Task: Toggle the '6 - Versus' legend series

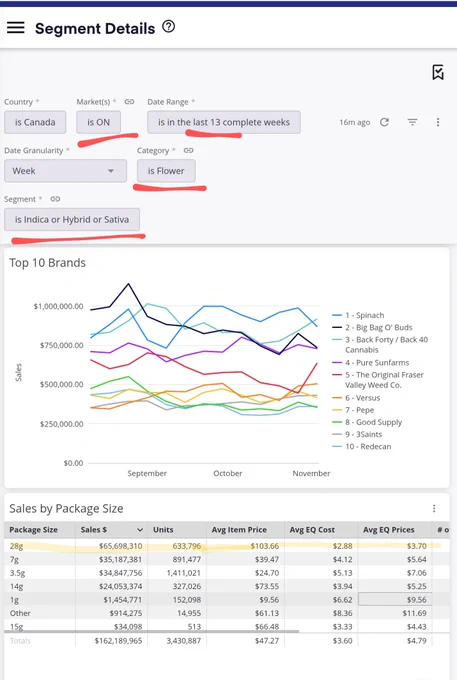Action: point(356,398)
